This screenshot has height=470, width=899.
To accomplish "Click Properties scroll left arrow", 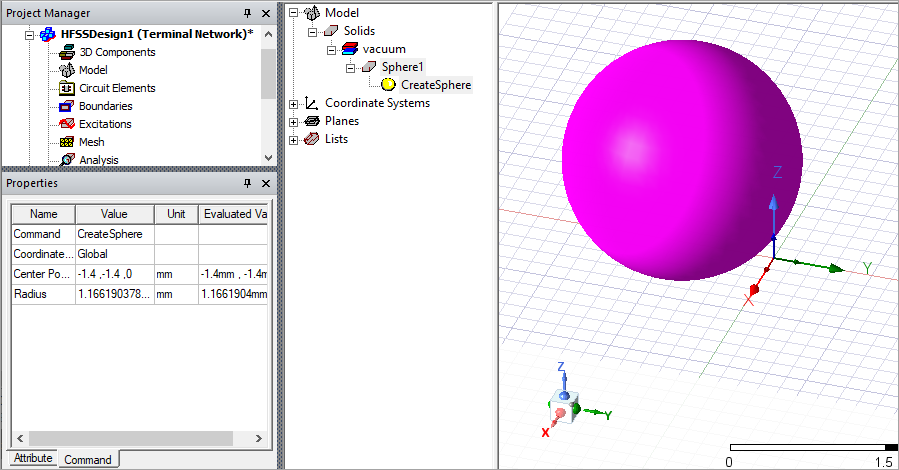I will (20, 438).
